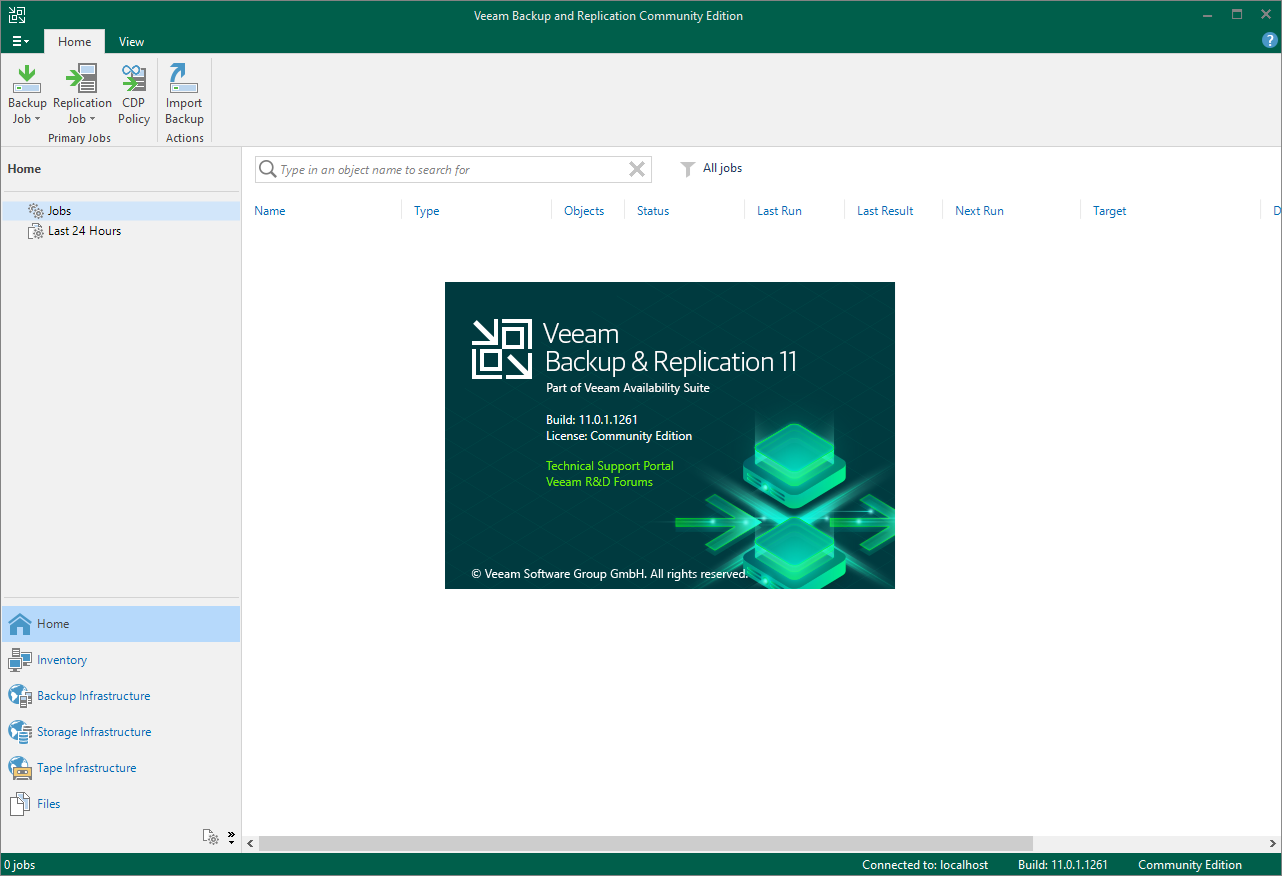Open the Home navigation view
The image size is (1282, 876).
coord(121,624)
